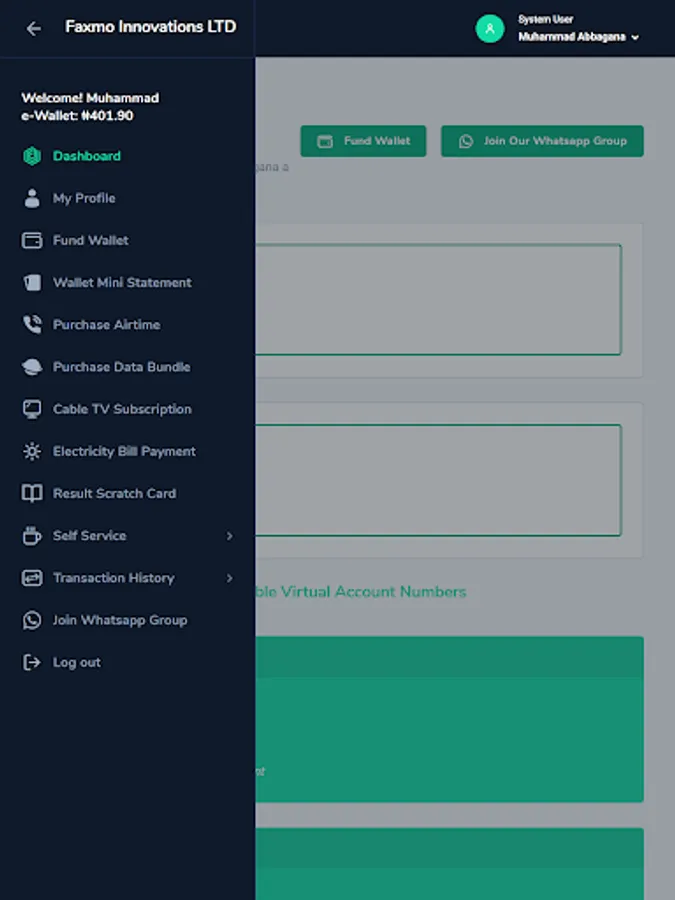This screenshot has height=900, width=675.
Task: Click WhatsApp icon in Join Group button
Action: click(466, 141)
